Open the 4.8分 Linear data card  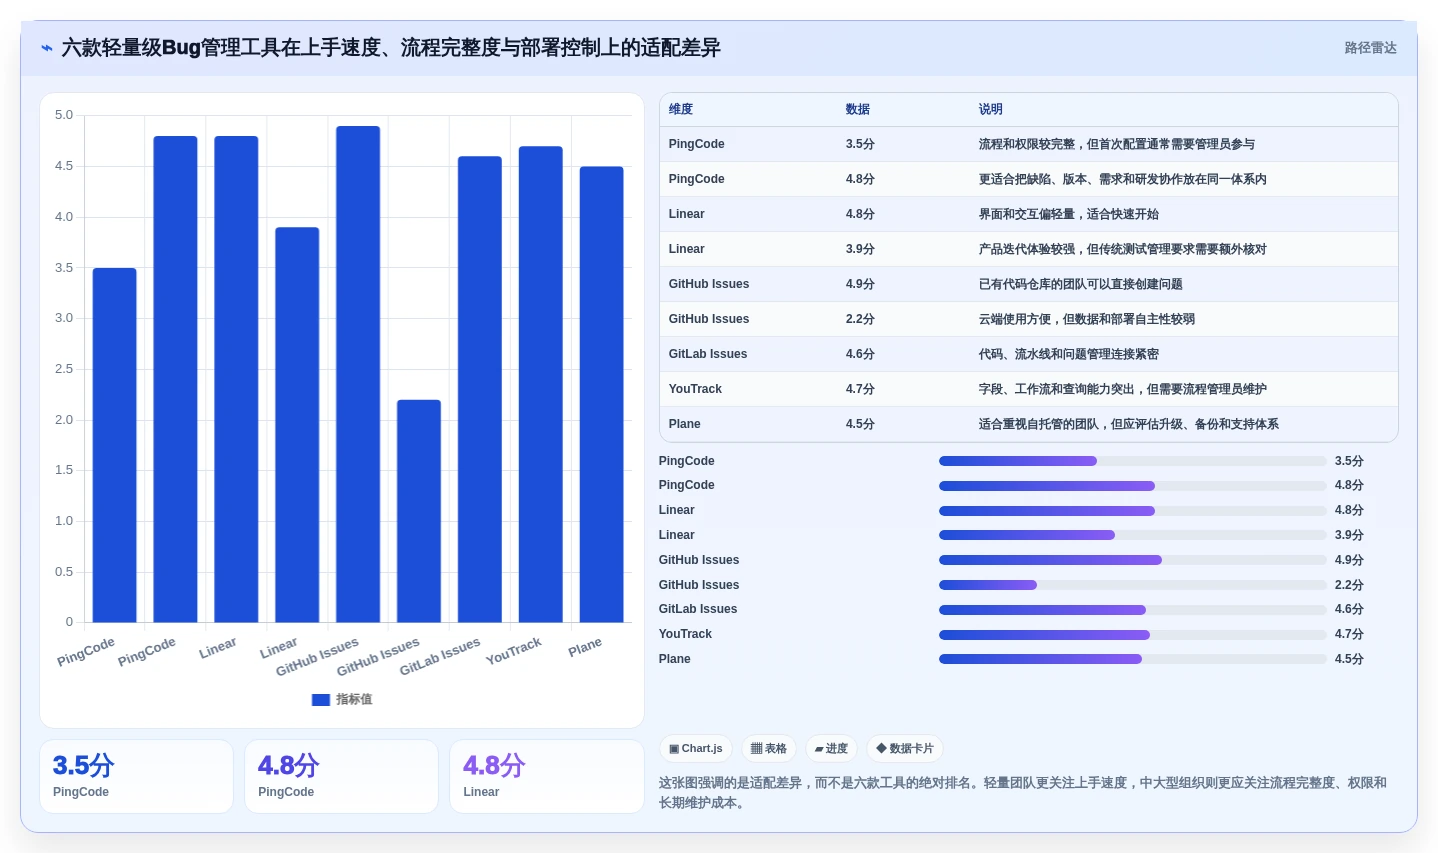pyautogui.click(x=547, y=777)
